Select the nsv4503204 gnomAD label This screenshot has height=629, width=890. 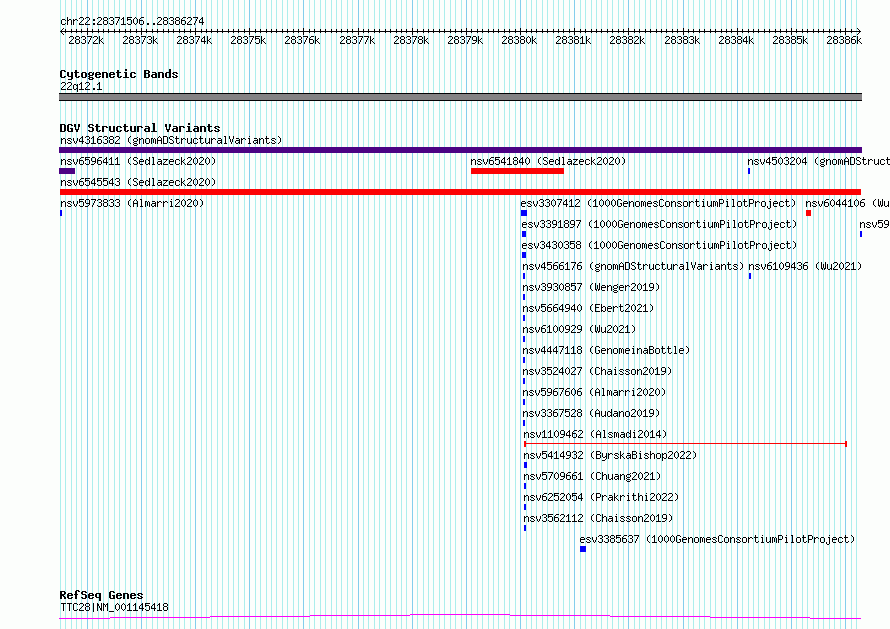(818, 161)
